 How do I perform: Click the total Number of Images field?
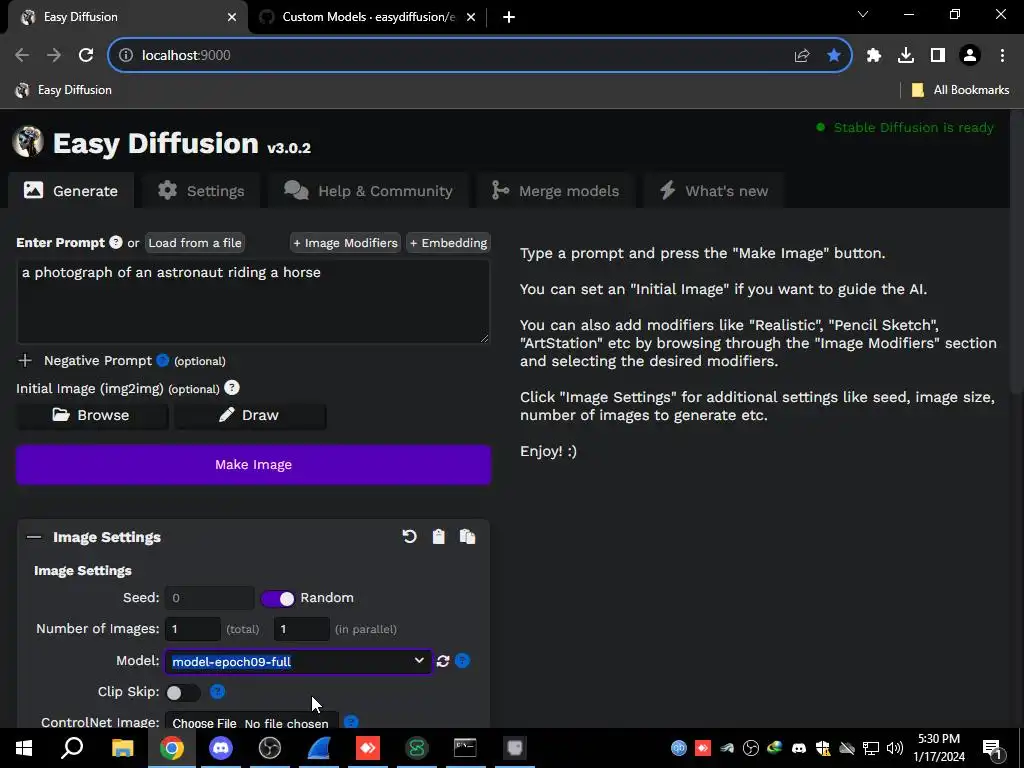point(193,629)
